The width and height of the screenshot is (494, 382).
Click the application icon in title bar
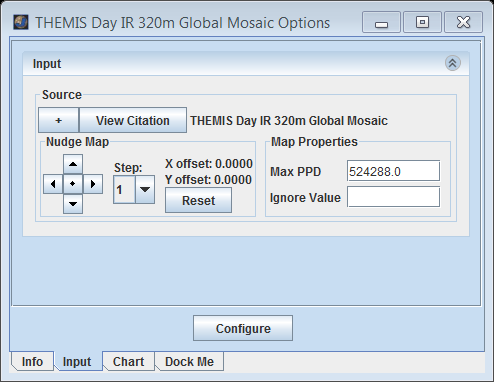(x=21, y=22)
